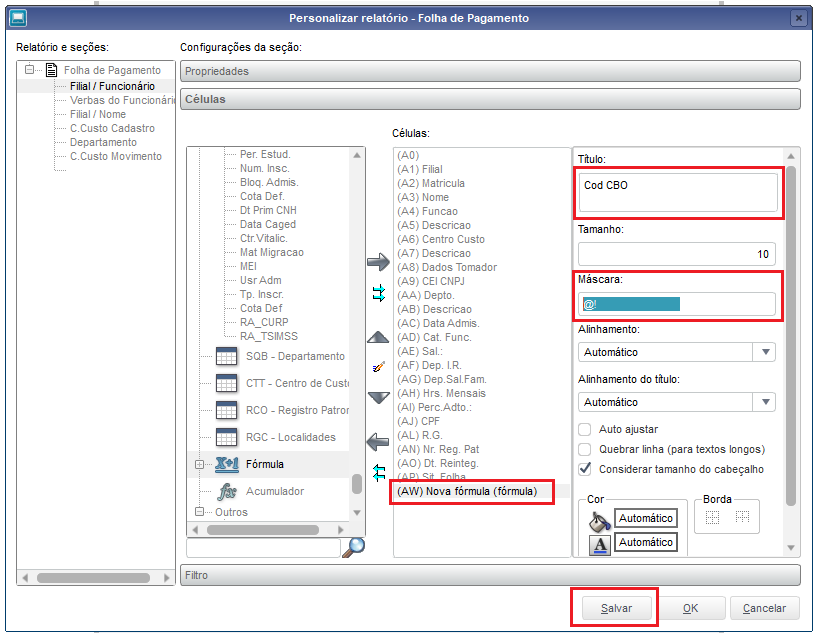The image size is (816, 637).
Task: Select the (A6) Centro Custo cell
Action: click(441, 239)
